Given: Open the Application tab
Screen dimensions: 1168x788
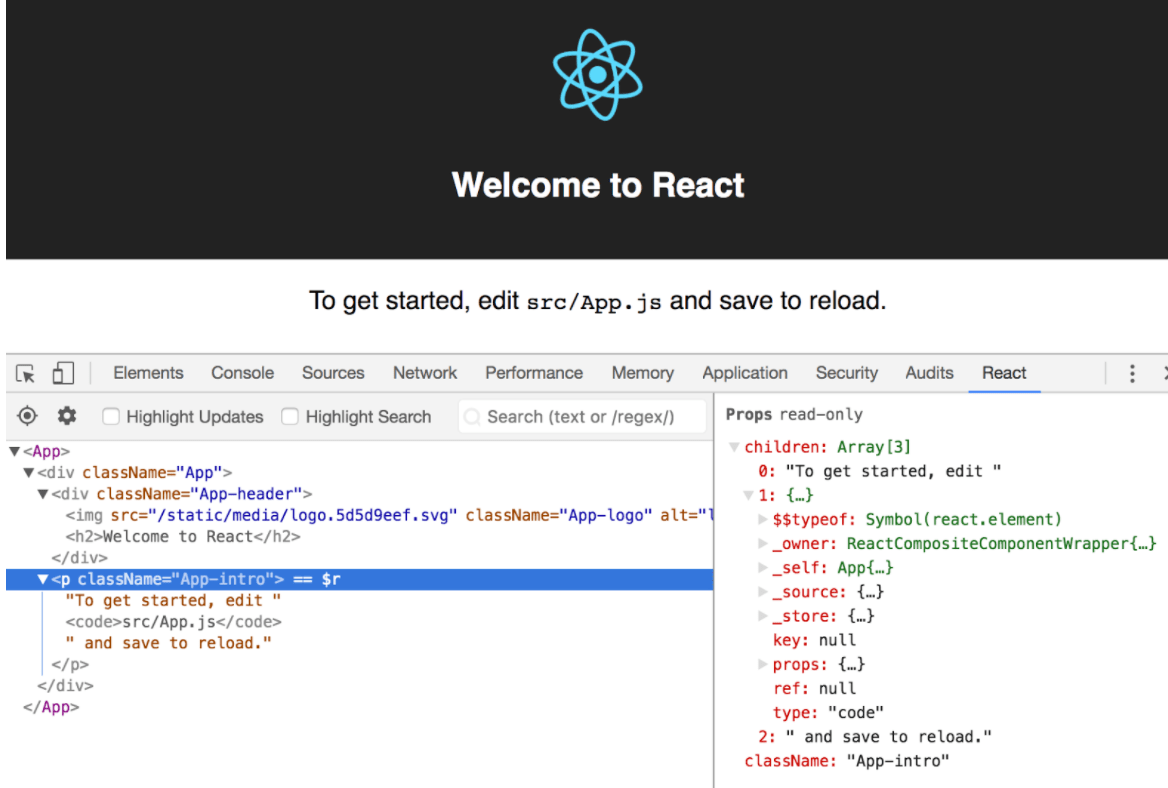Looking at the screenshot, I should pos(745,373).
